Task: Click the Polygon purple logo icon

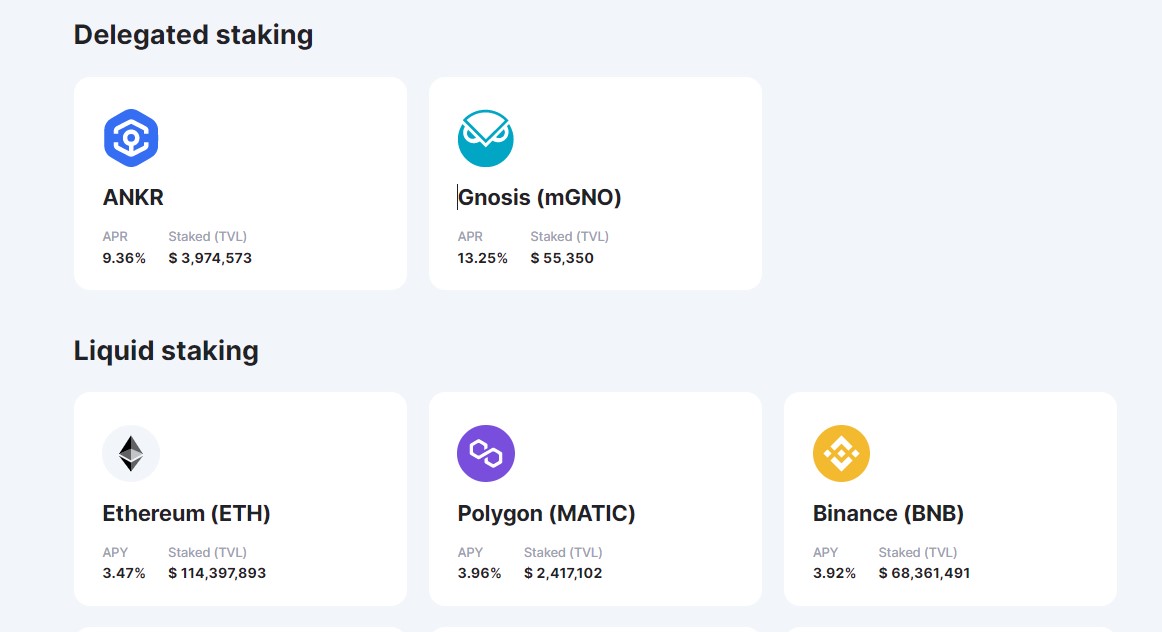Action: pos(485,453)
